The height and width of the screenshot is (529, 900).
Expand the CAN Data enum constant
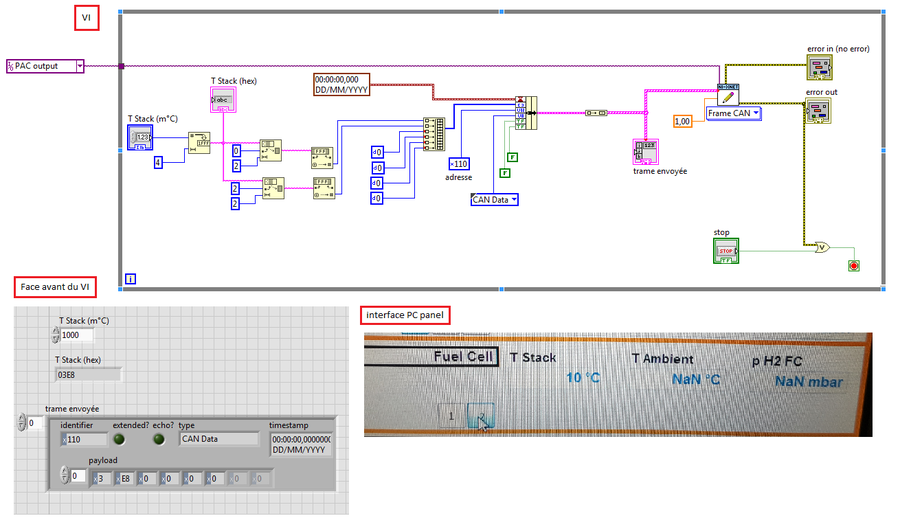click(494, 199)
